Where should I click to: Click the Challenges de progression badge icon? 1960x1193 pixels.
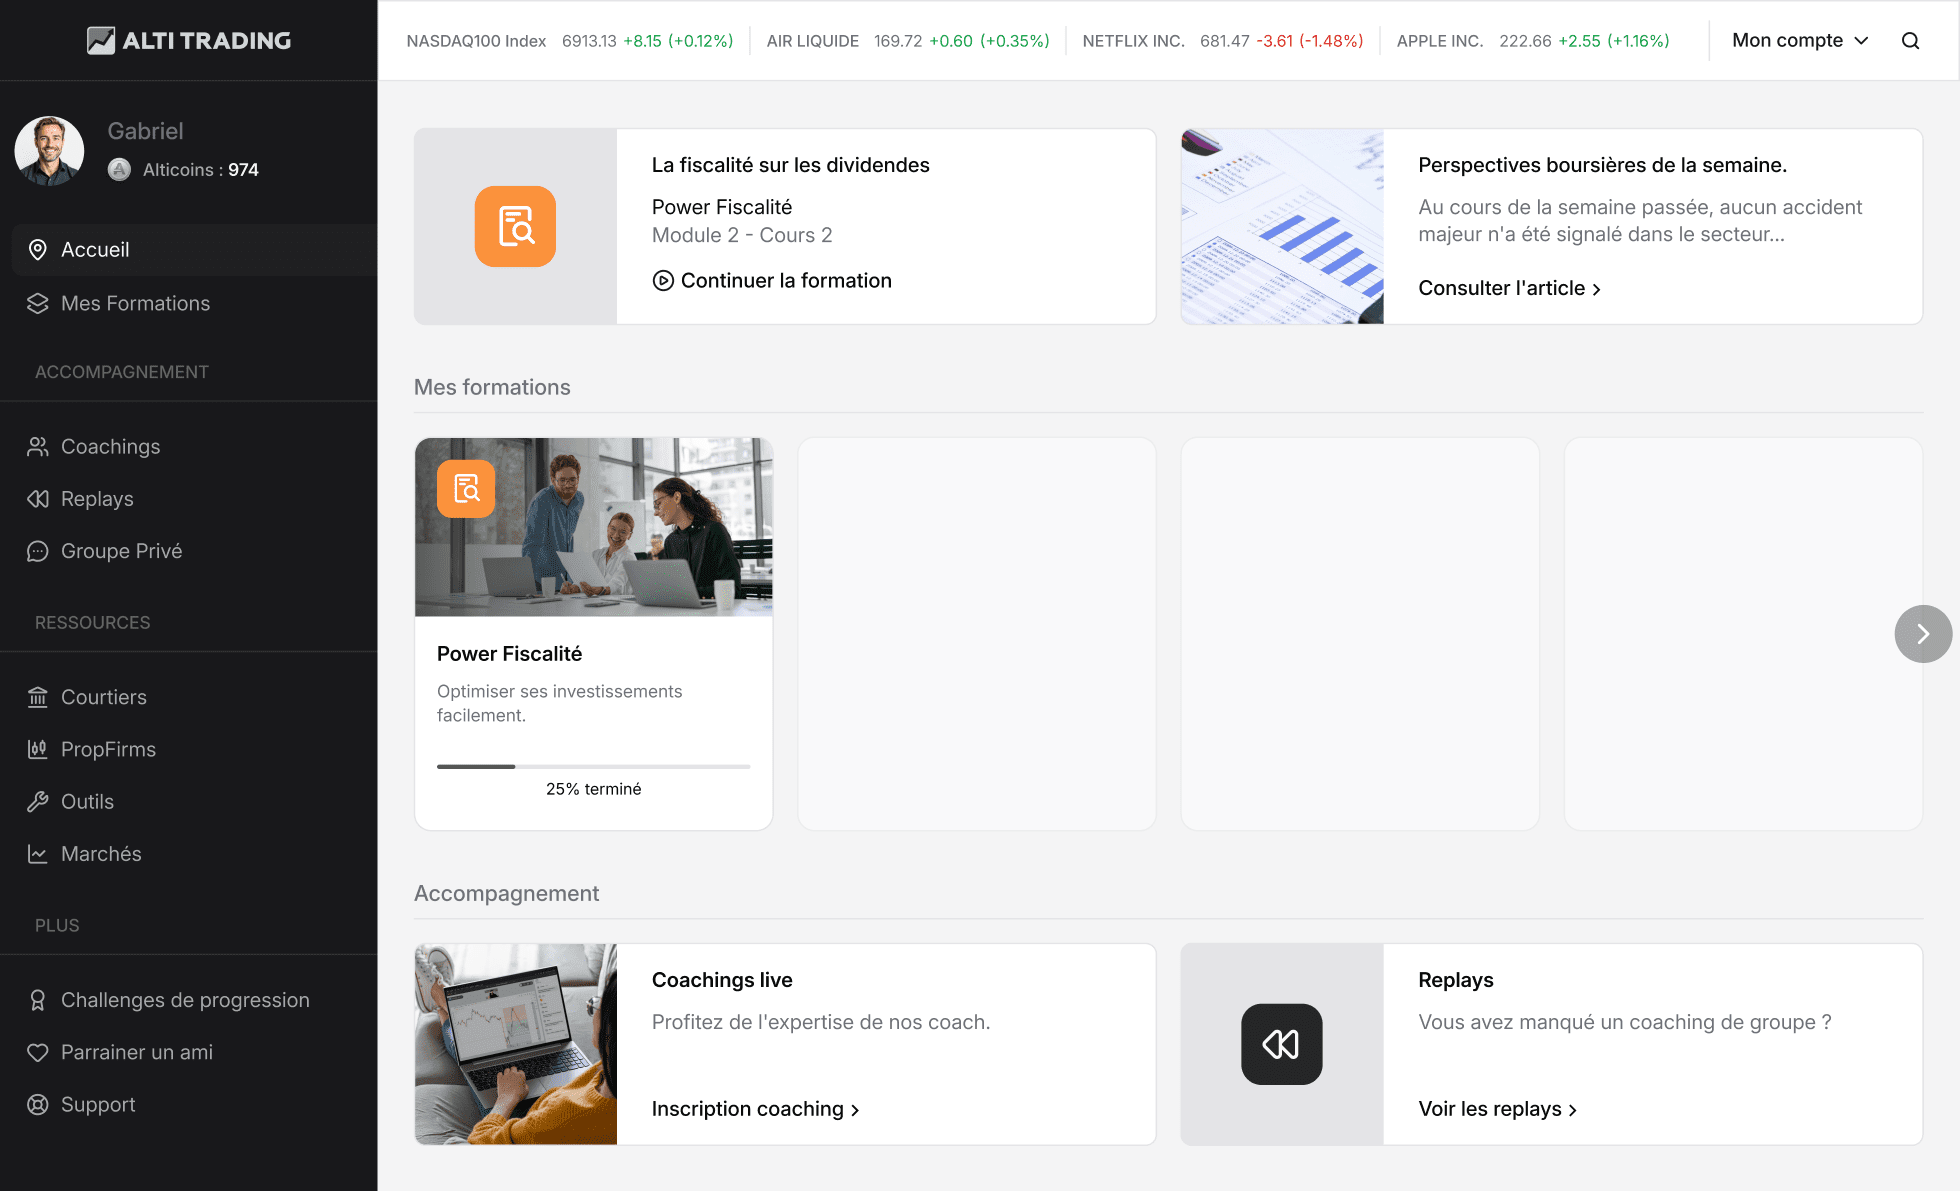pyautogui.click(x=38, y=1000)
